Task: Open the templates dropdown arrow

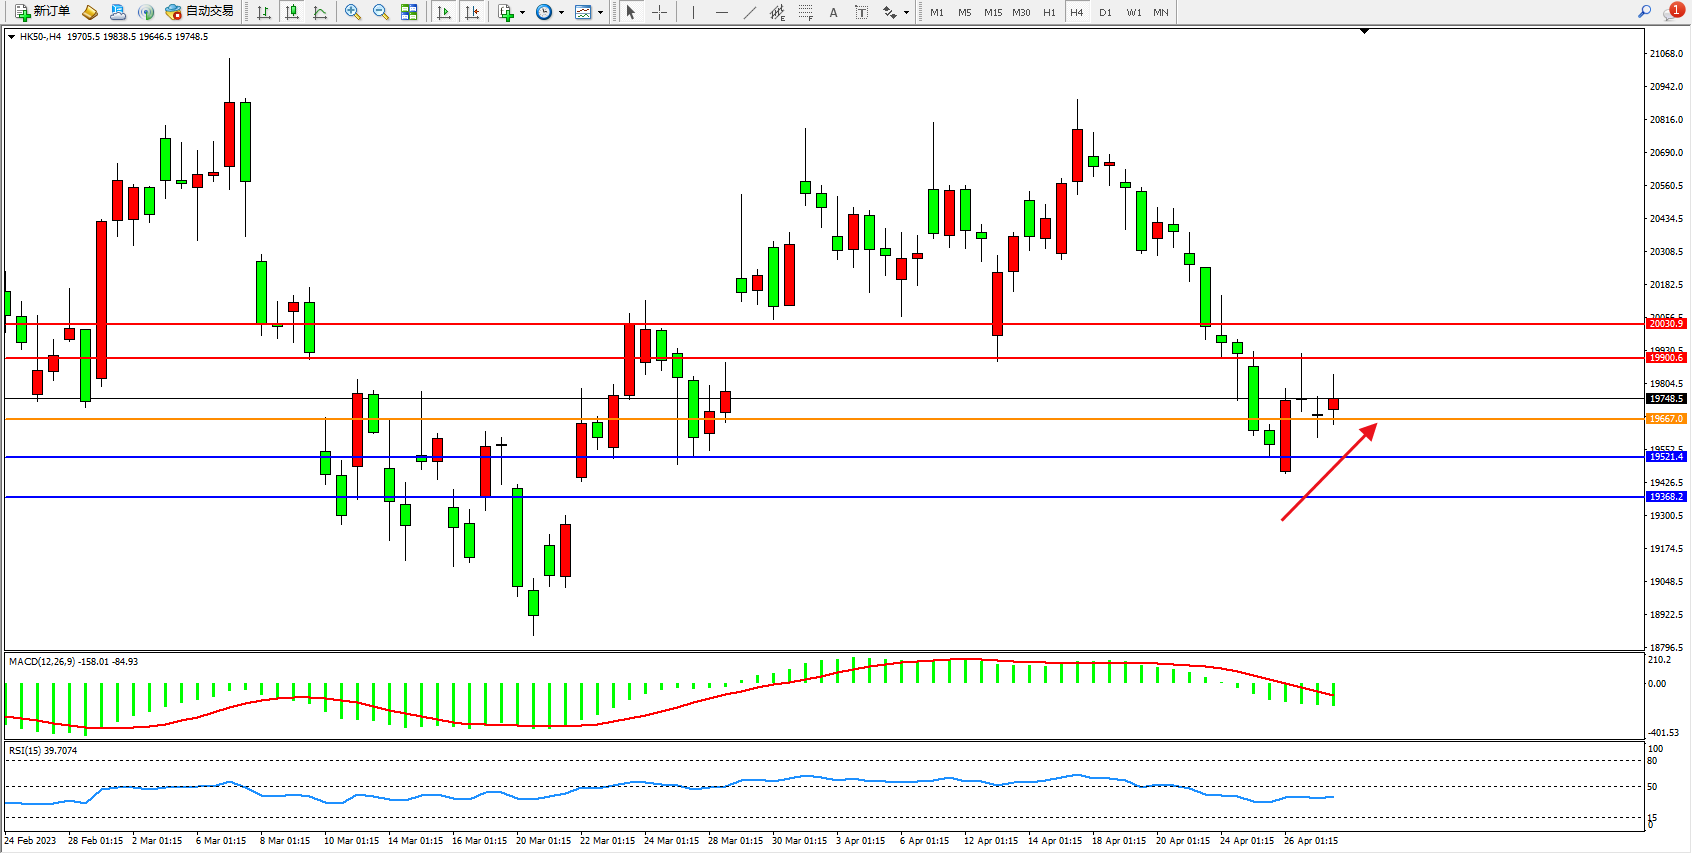Action: click(x=600, y=13)
